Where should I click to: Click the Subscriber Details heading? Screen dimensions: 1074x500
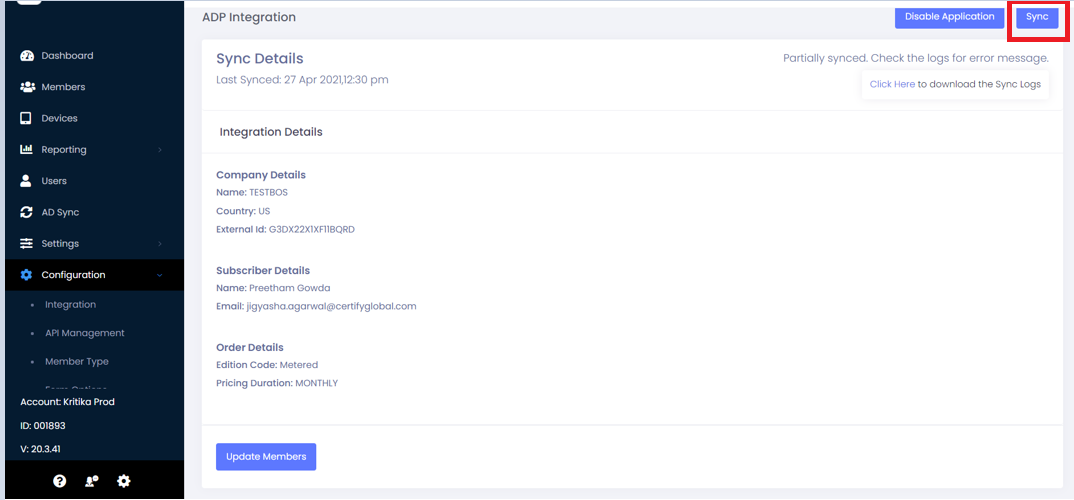pos(263,271)
